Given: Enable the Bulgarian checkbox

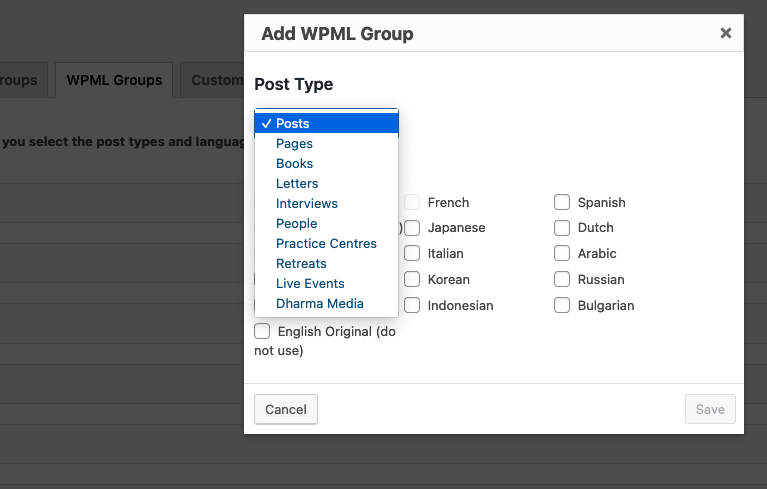Looking at the screenshot, I should click(x=562, y=305).
